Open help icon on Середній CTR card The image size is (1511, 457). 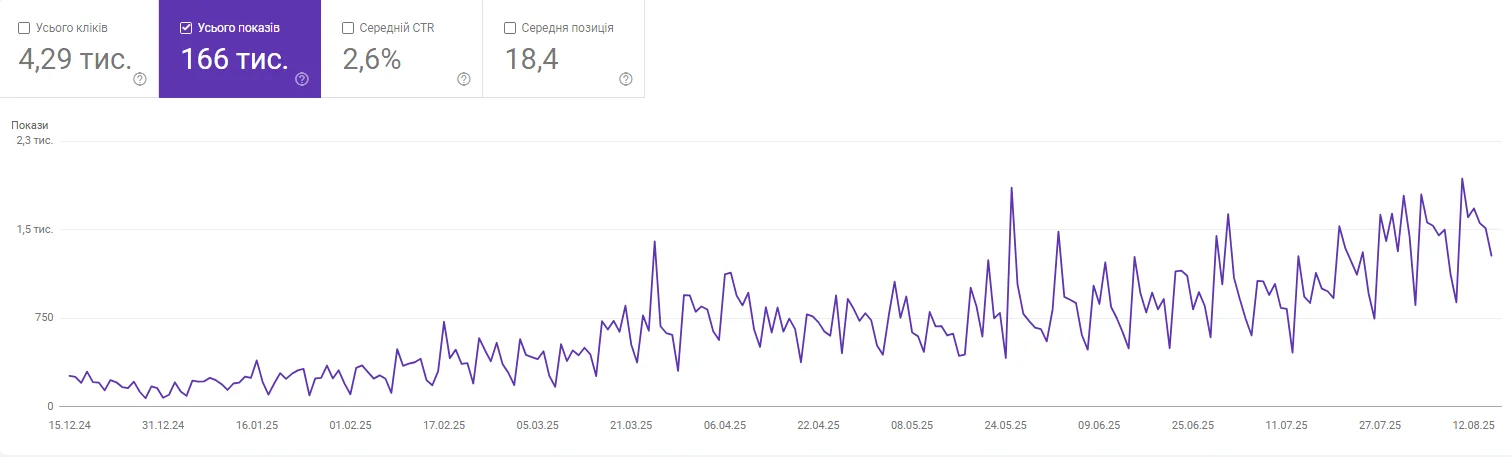pos(464,79)
